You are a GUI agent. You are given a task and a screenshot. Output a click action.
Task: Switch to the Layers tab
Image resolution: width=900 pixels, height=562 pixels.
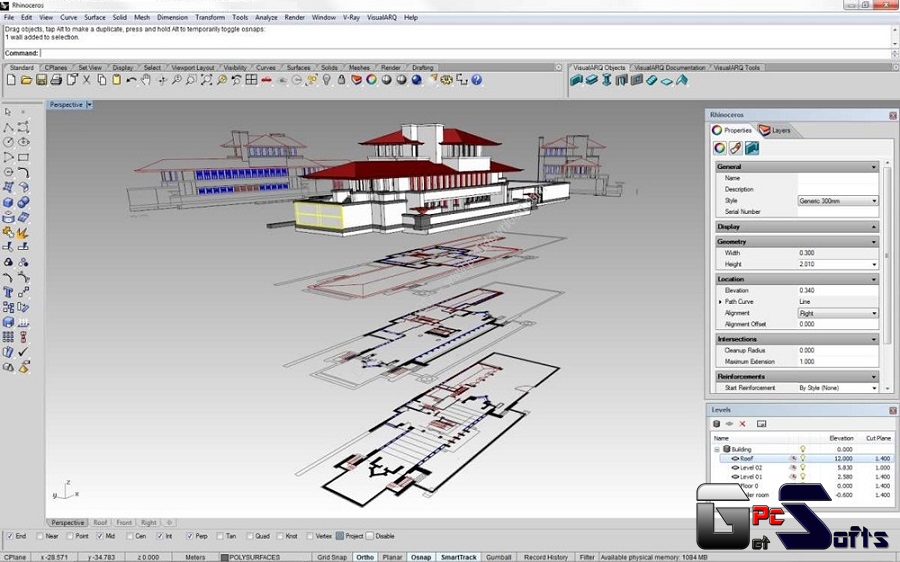pos(775,130)
